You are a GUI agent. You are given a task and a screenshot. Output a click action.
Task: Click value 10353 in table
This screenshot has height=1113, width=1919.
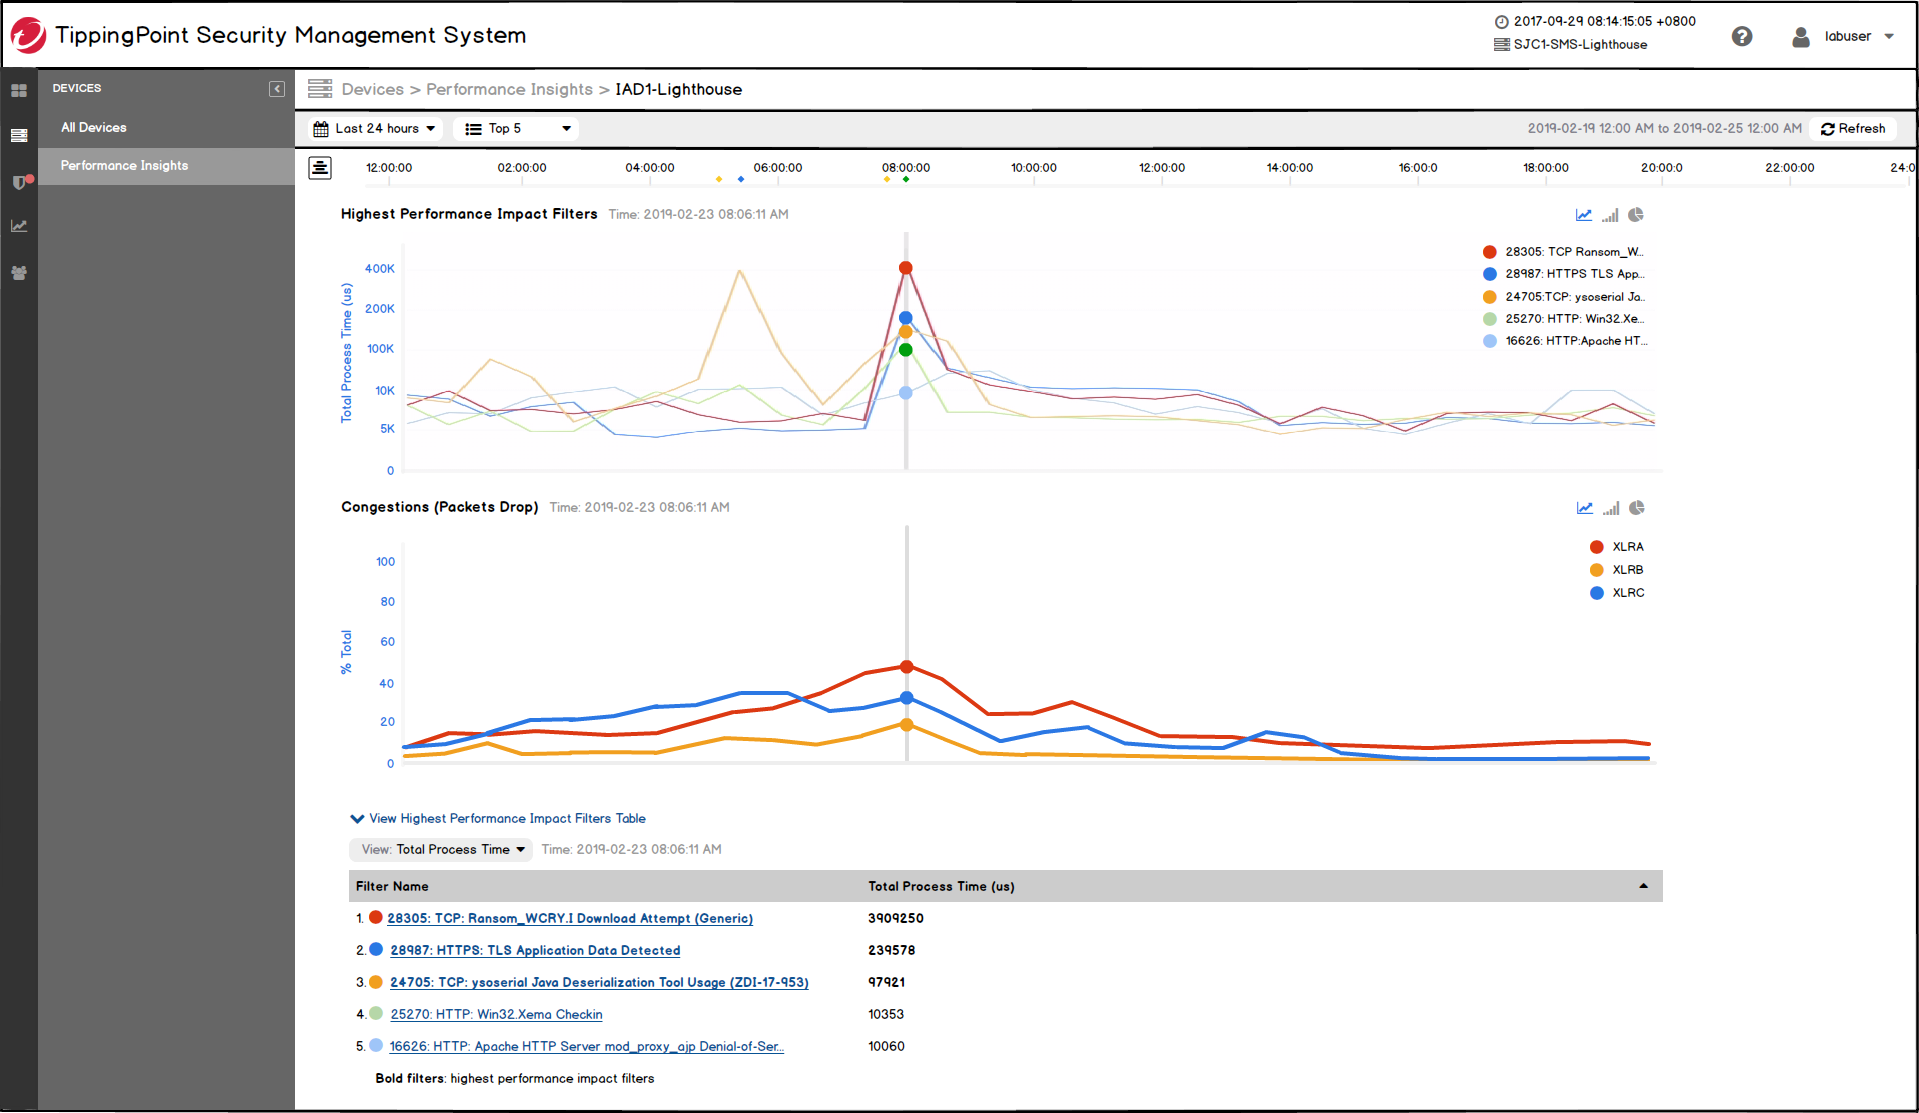886,1014
